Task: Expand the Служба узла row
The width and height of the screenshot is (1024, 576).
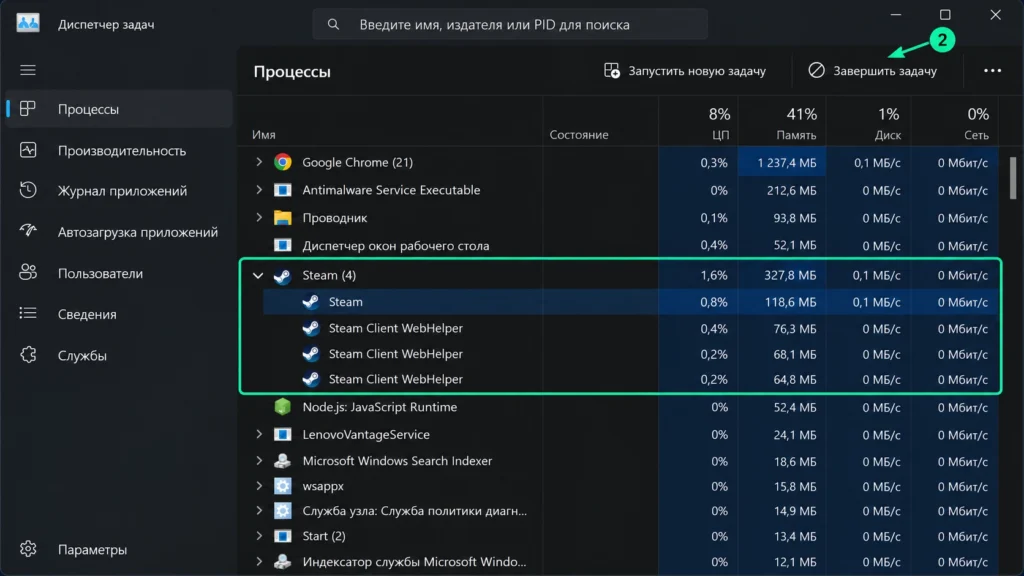Action: 259,511
